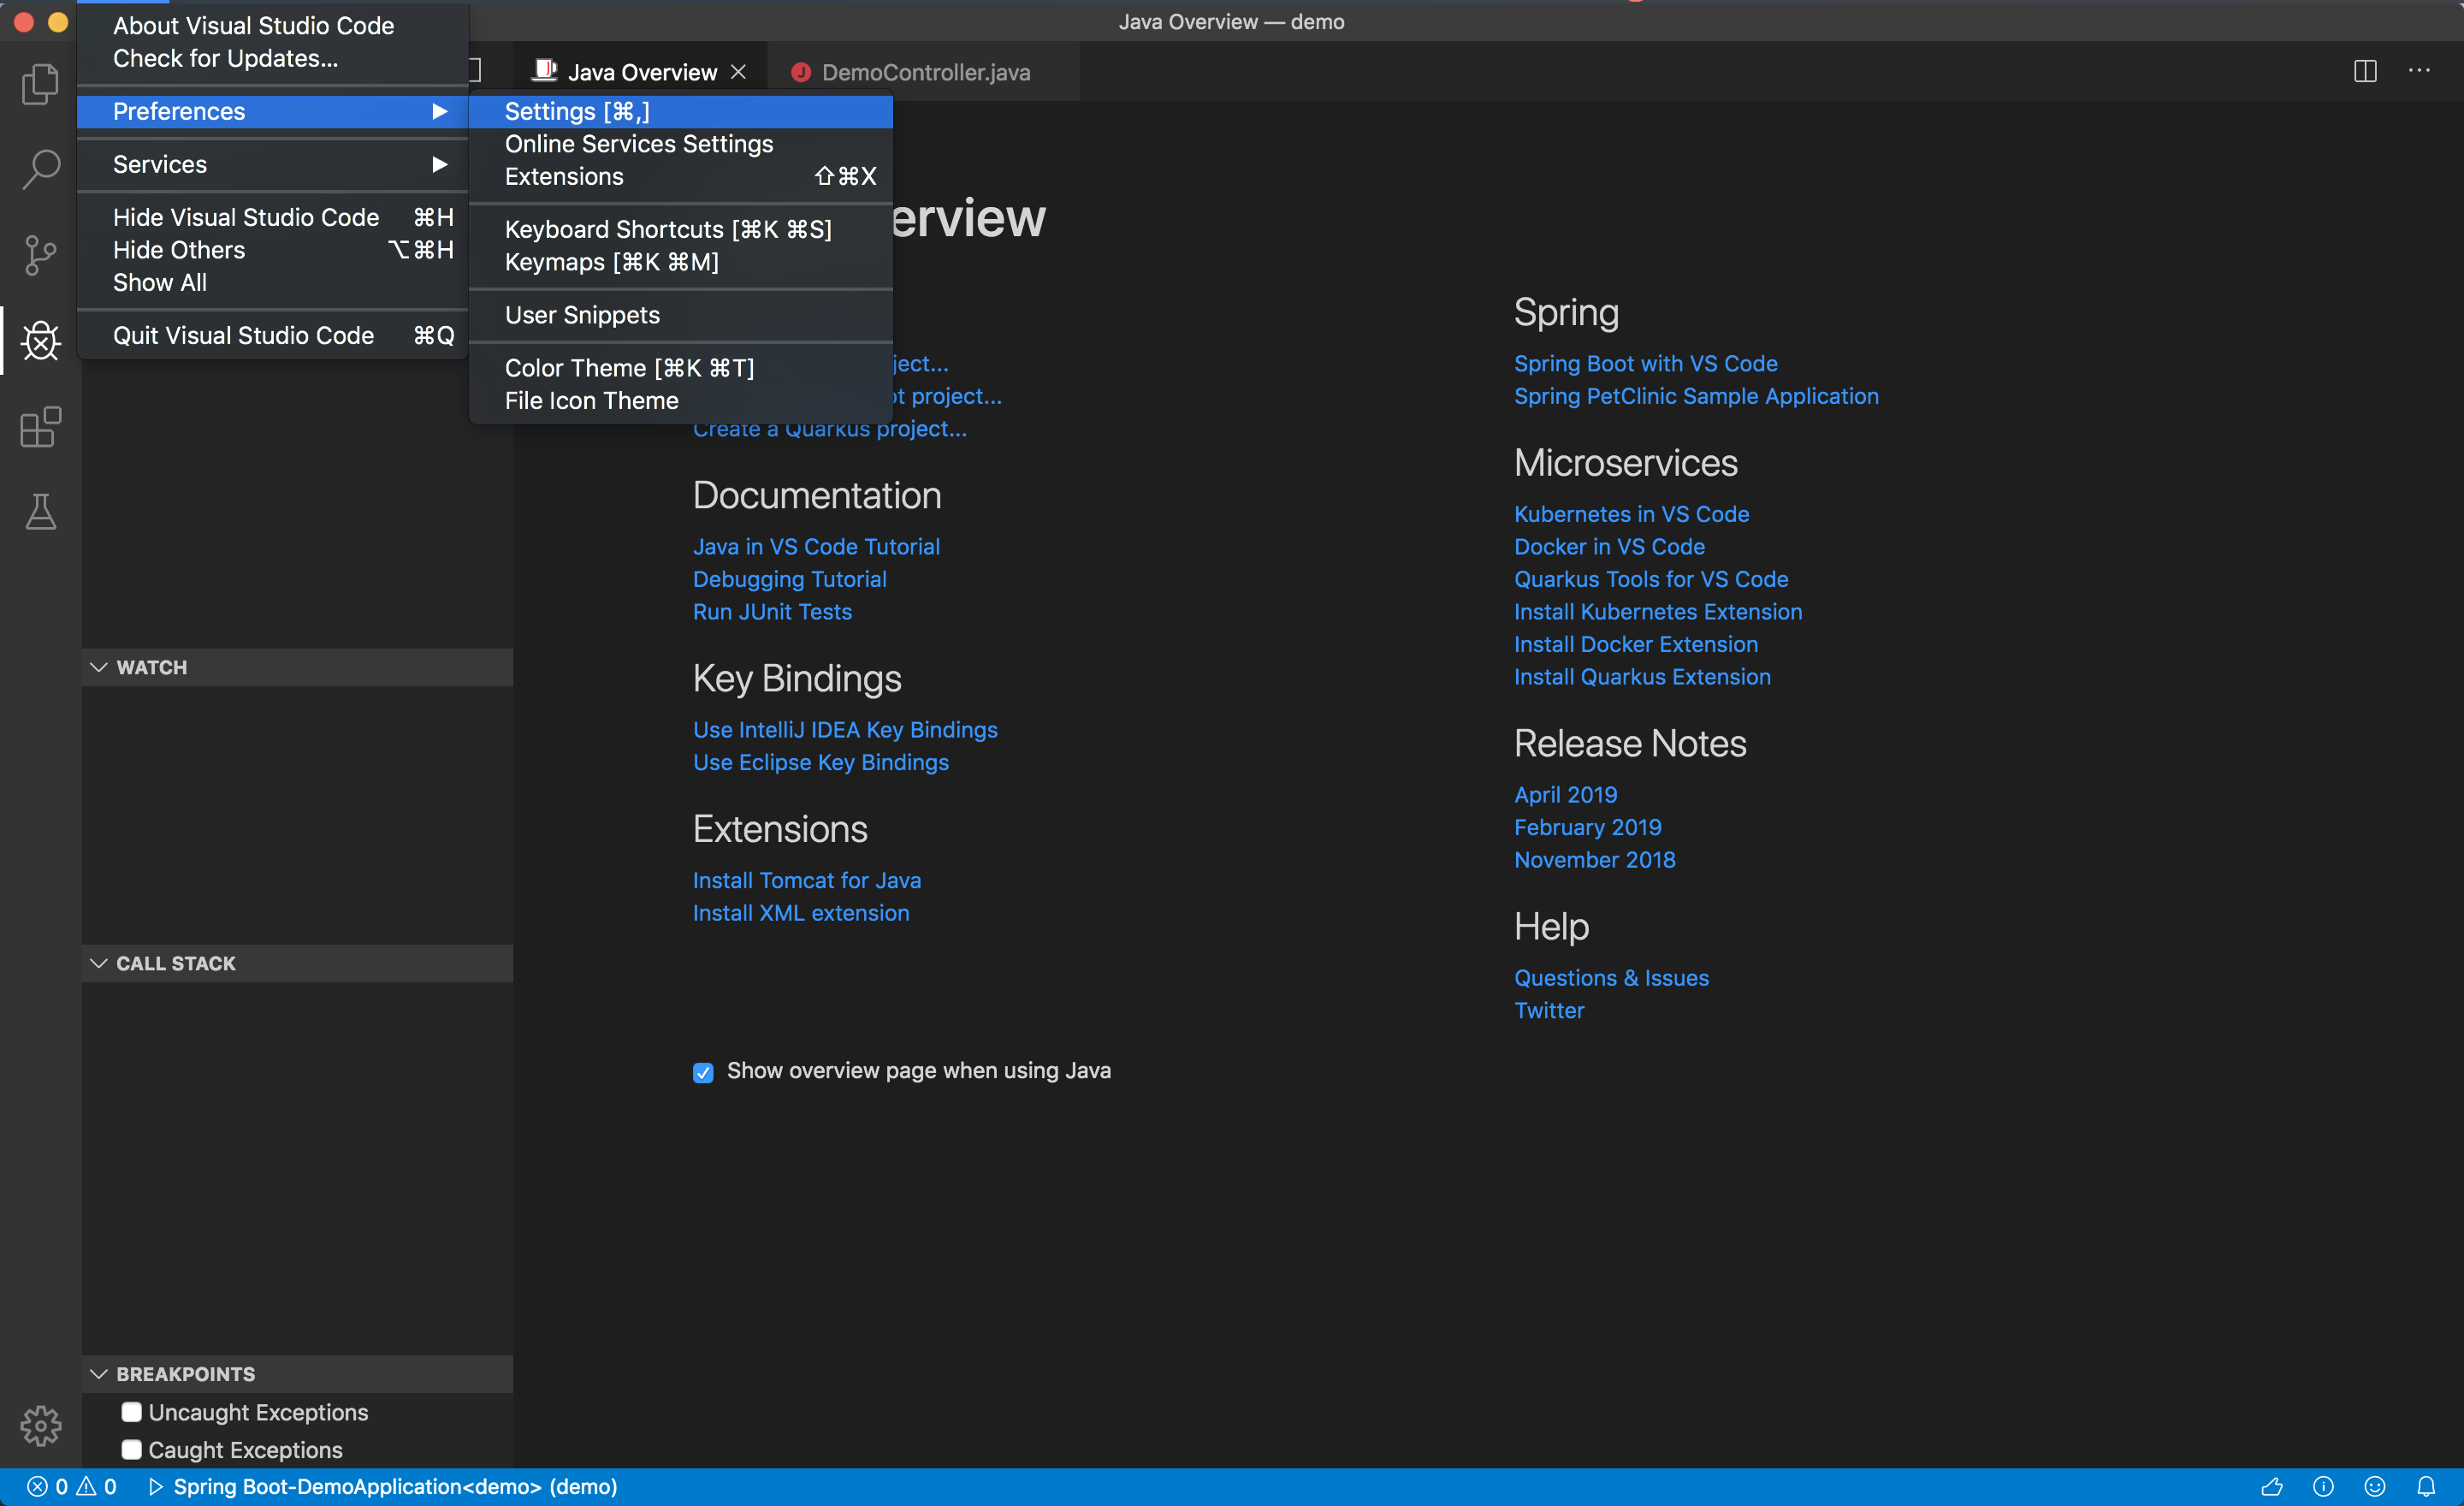Open Java in VS Code Tutorial link
The width and height of the screenshot is (2464, 1506).
tap(816, 546)
